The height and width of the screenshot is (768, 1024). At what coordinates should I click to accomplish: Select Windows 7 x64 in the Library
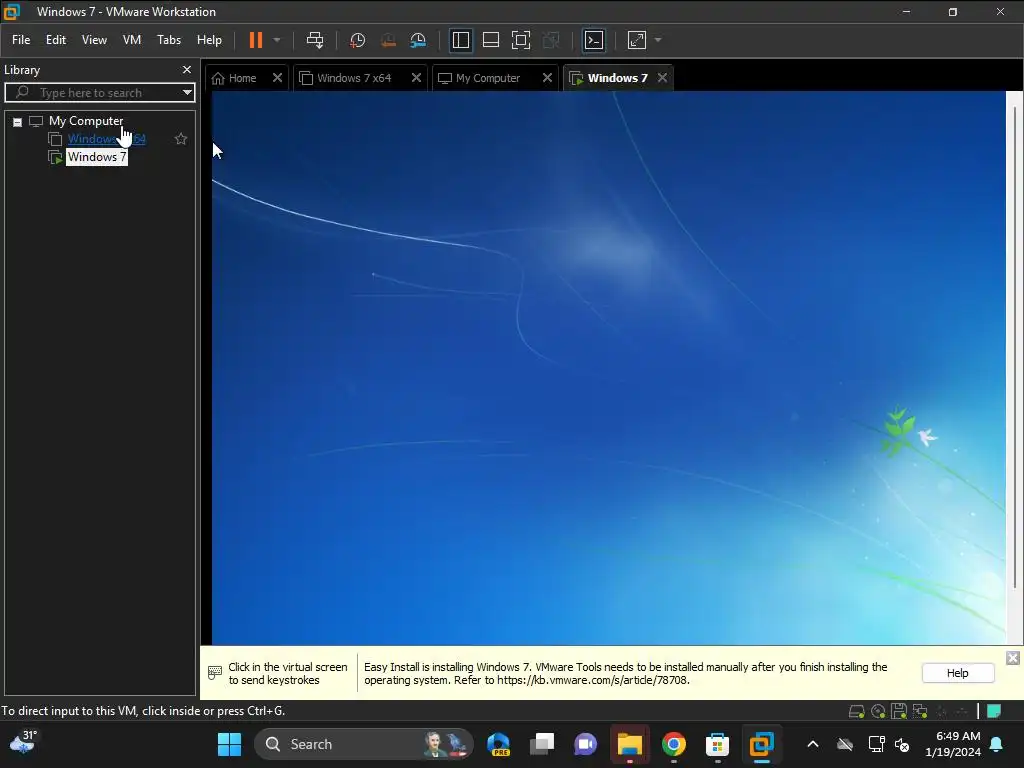[x=106, y=138]
